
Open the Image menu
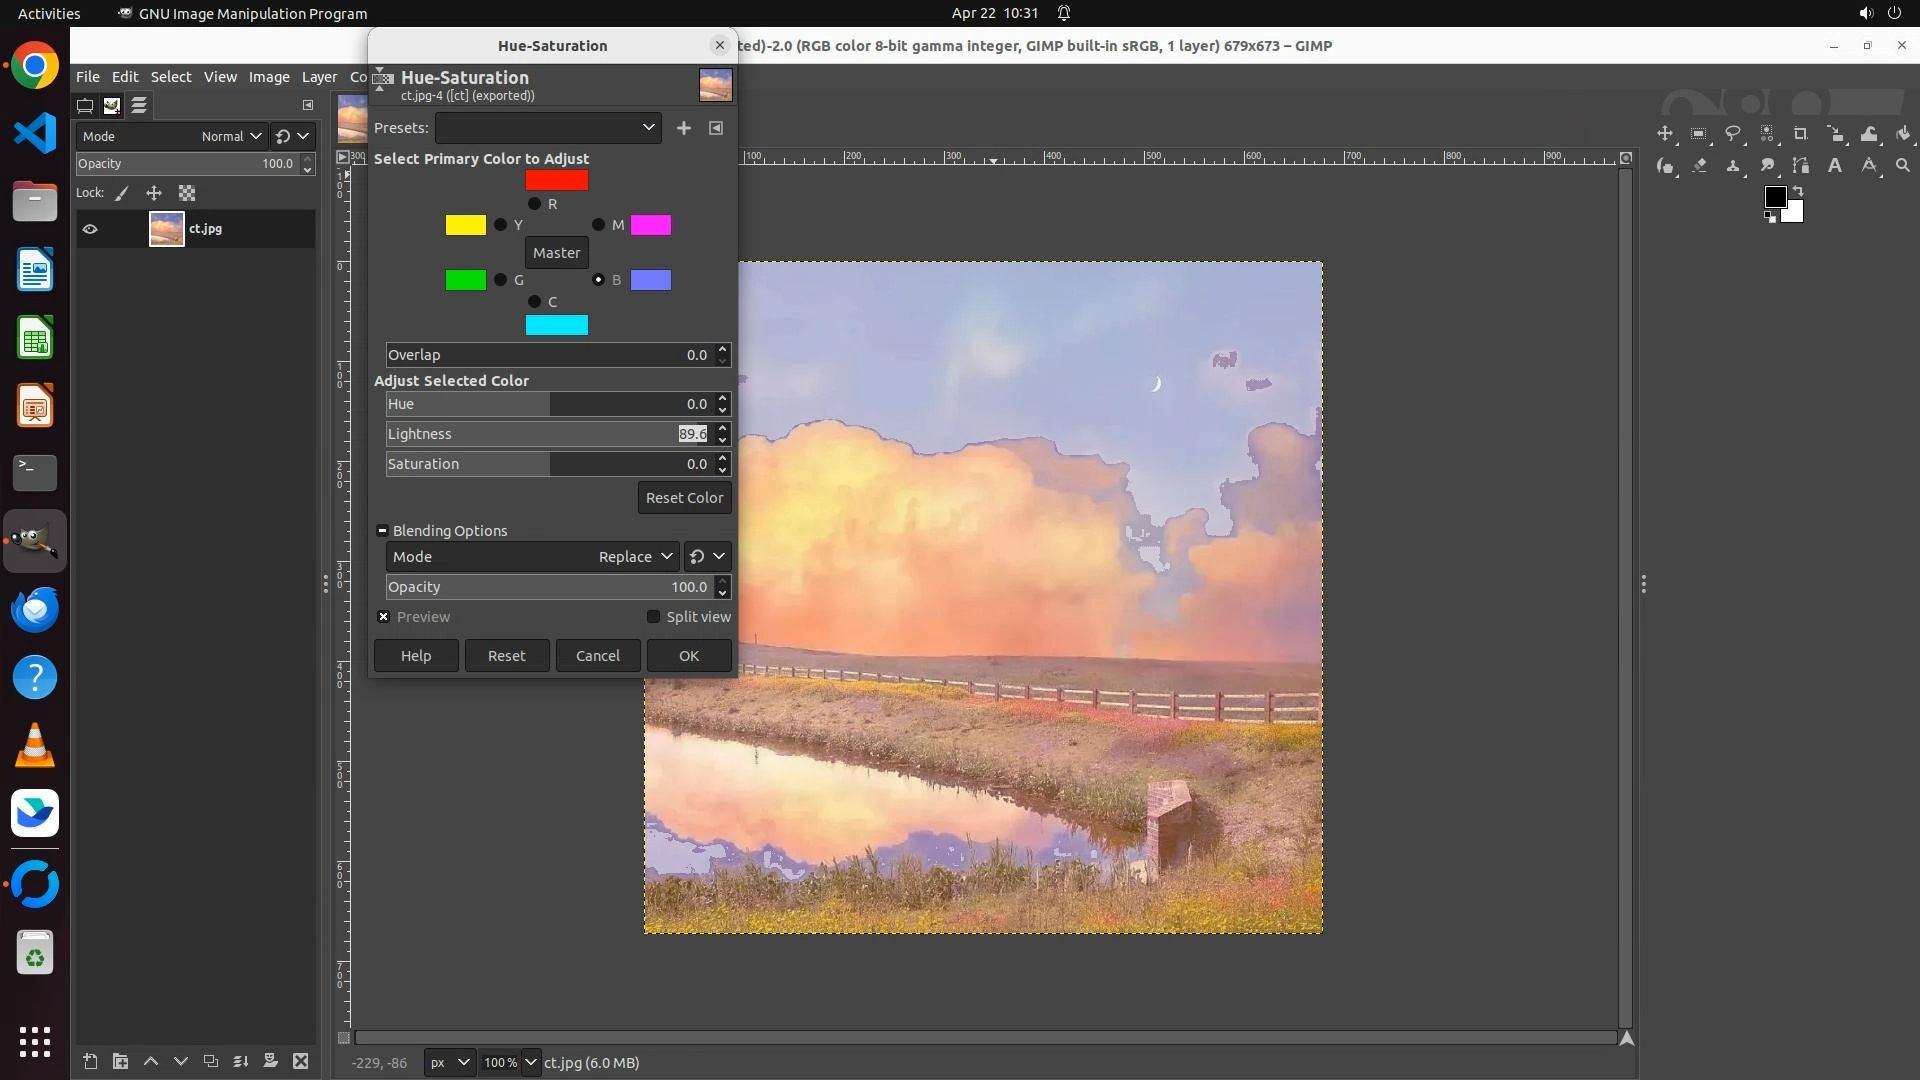268,77
